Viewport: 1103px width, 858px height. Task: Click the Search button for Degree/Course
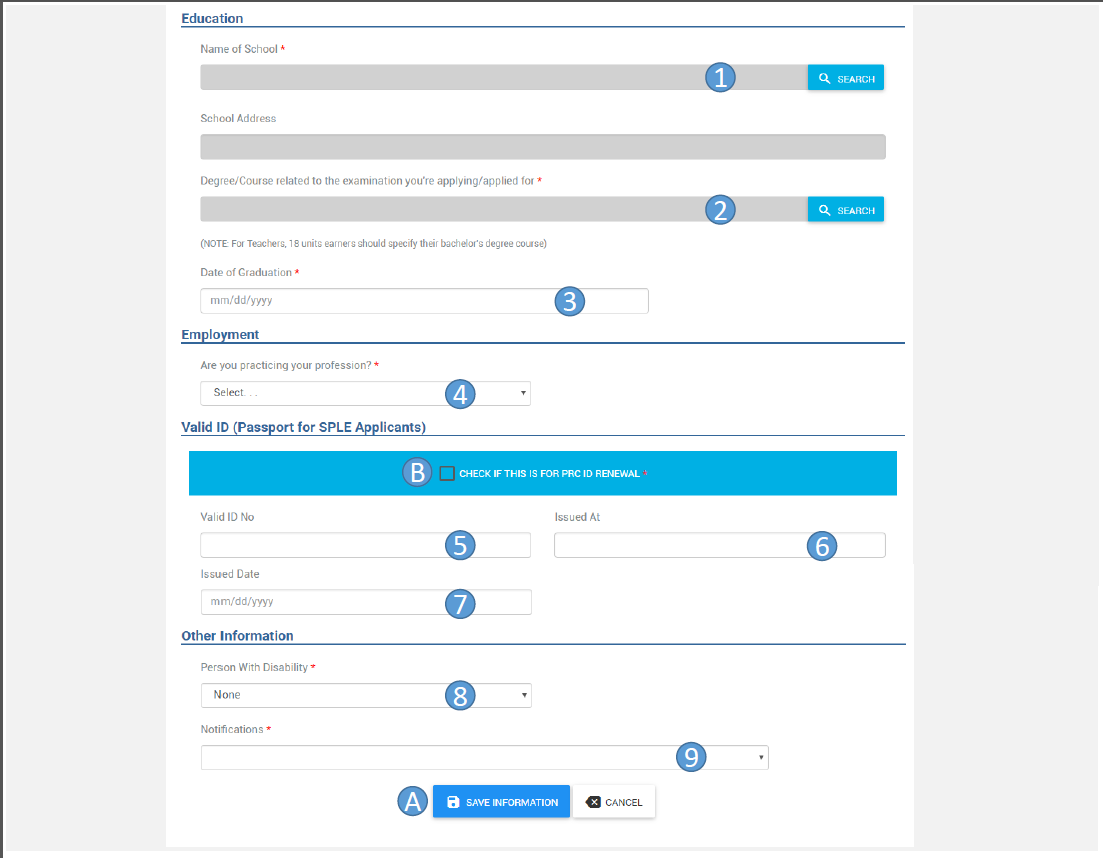point(846,210)
